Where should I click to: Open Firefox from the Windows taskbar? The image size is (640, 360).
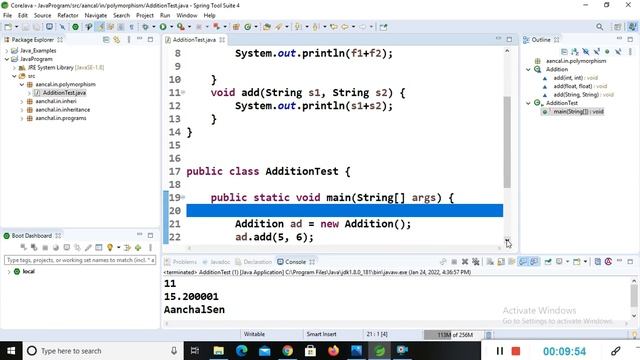(333, 351)
